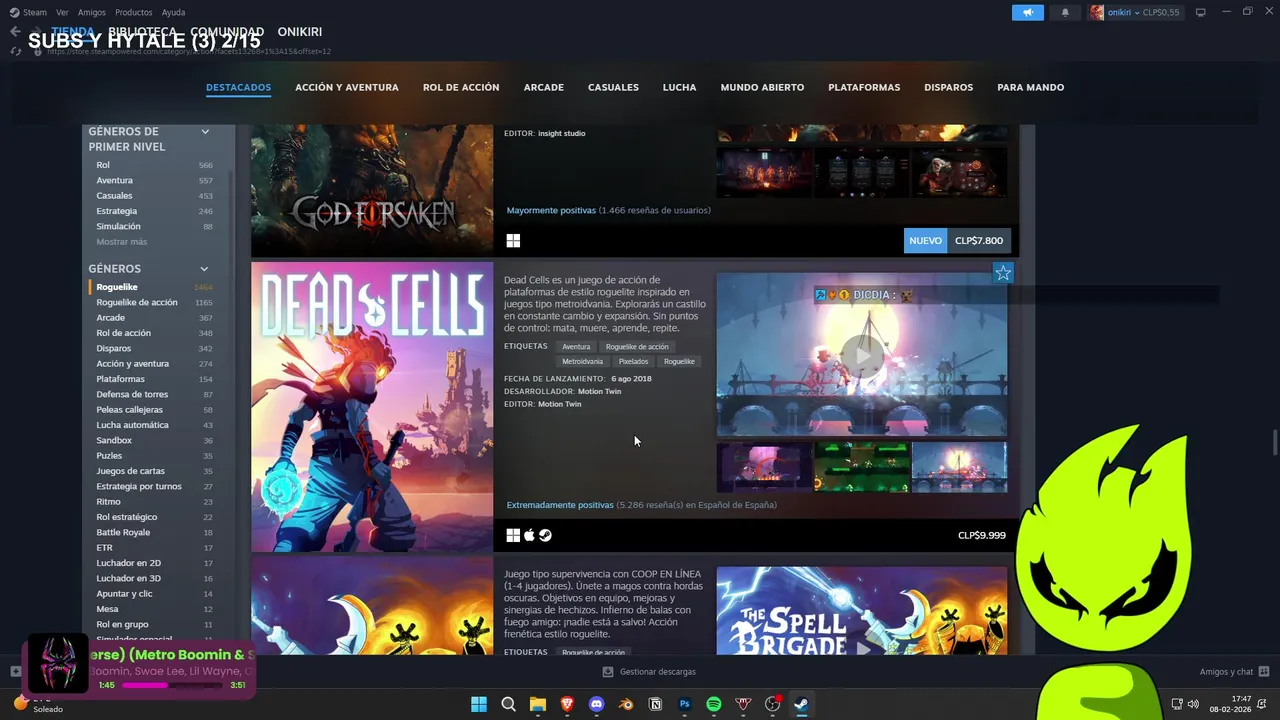Image resolution: width=1280 pixels, height=720 pixels.
Task: Collapse the Géneros filter section
Action: tap(204, 269)
